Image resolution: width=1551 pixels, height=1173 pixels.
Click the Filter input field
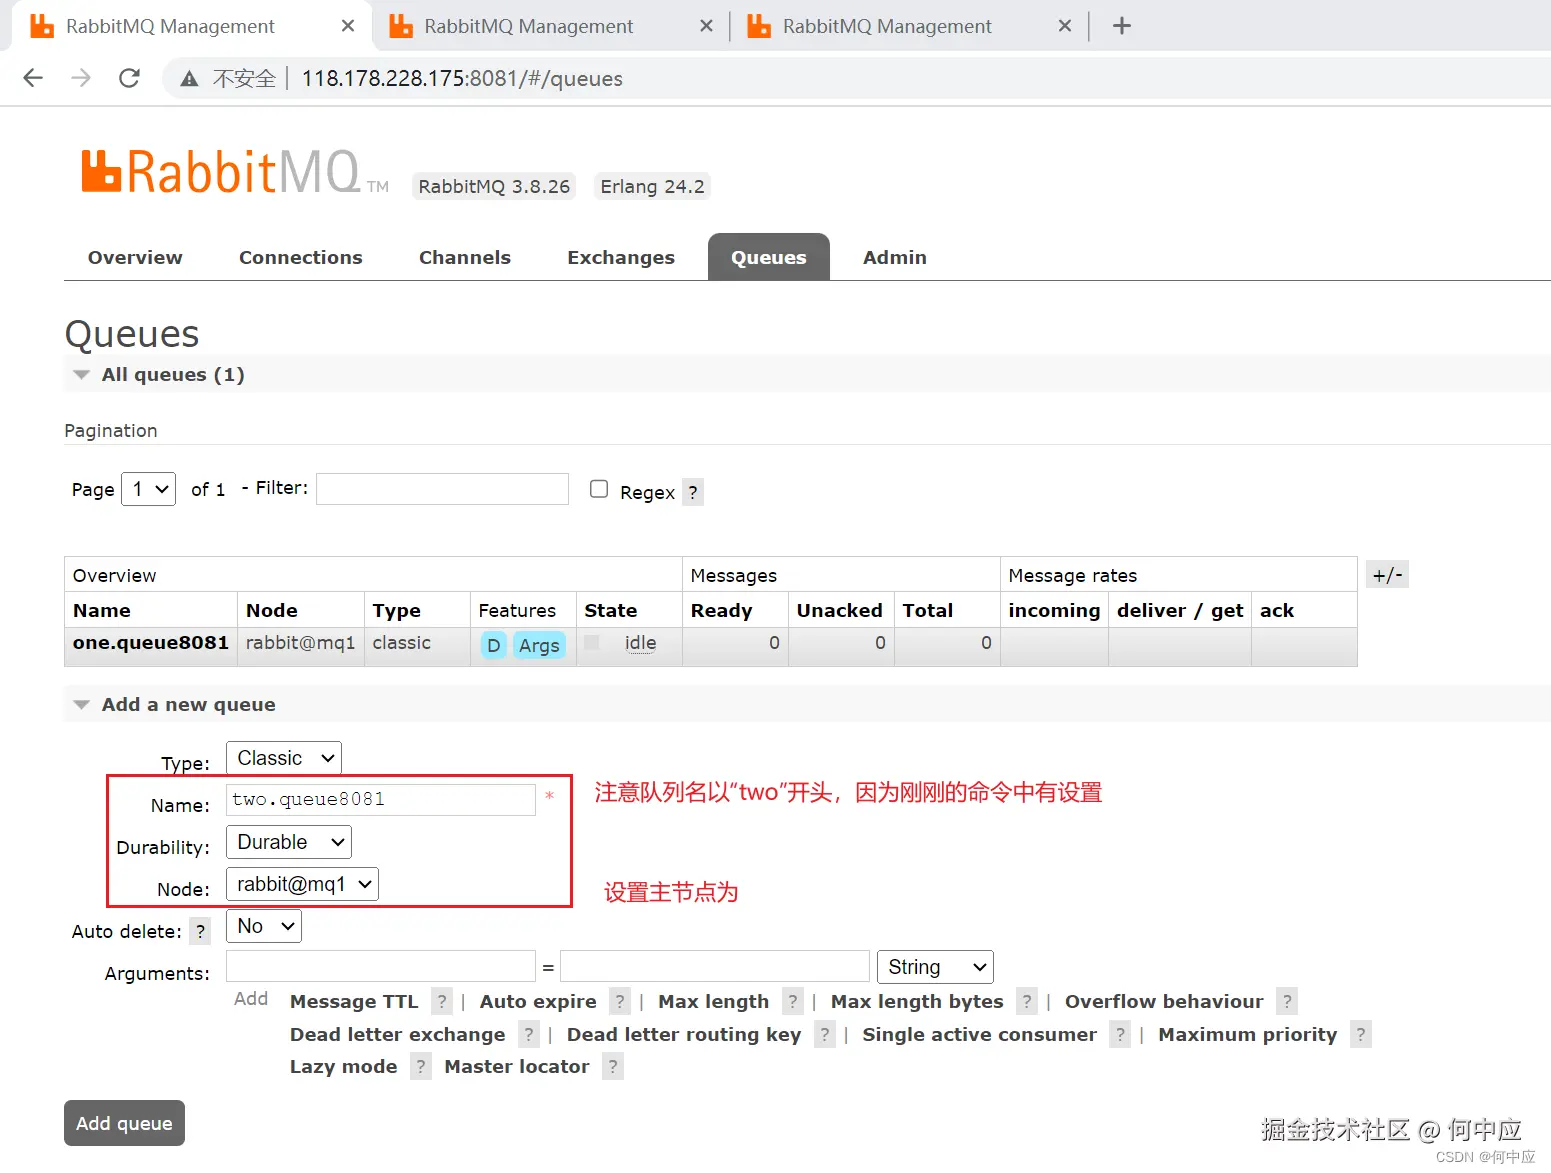pos(442,489)
